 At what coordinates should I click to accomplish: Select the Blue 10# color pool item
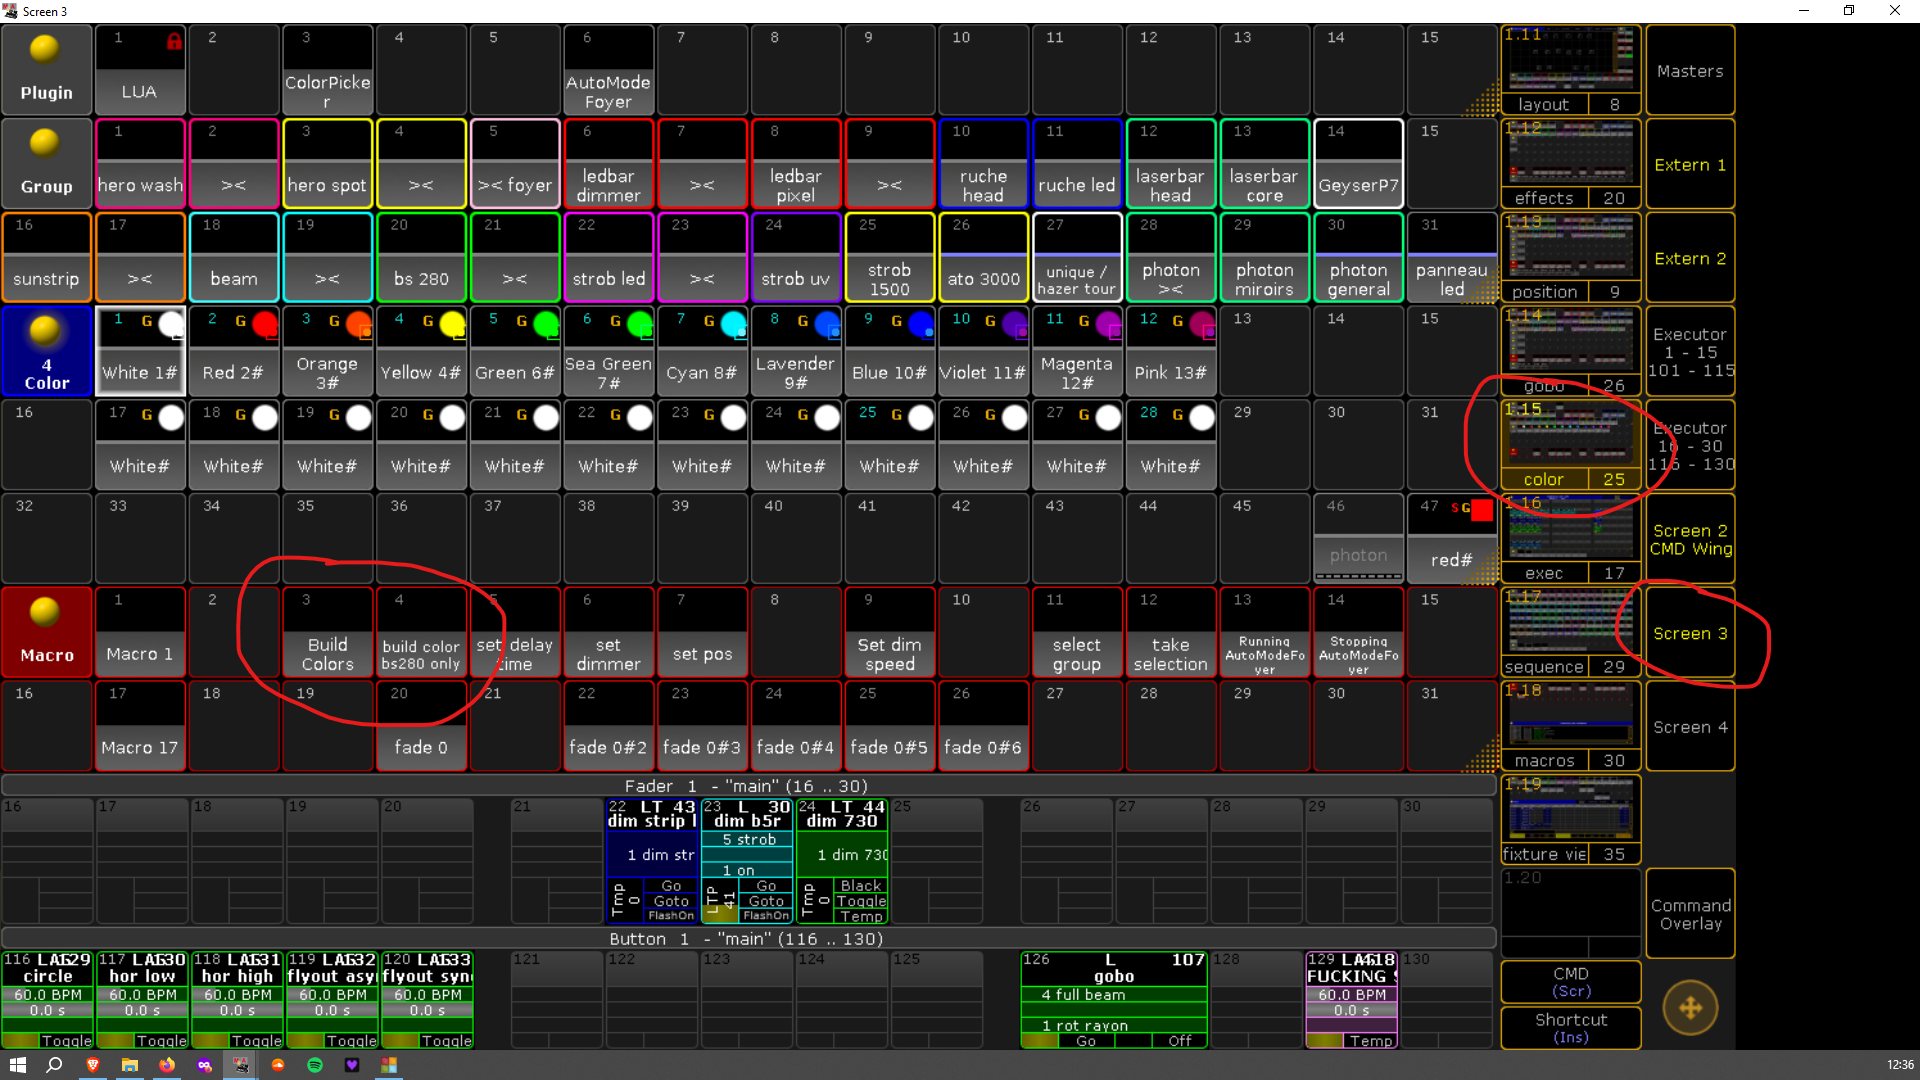click(x=890, y=351)
